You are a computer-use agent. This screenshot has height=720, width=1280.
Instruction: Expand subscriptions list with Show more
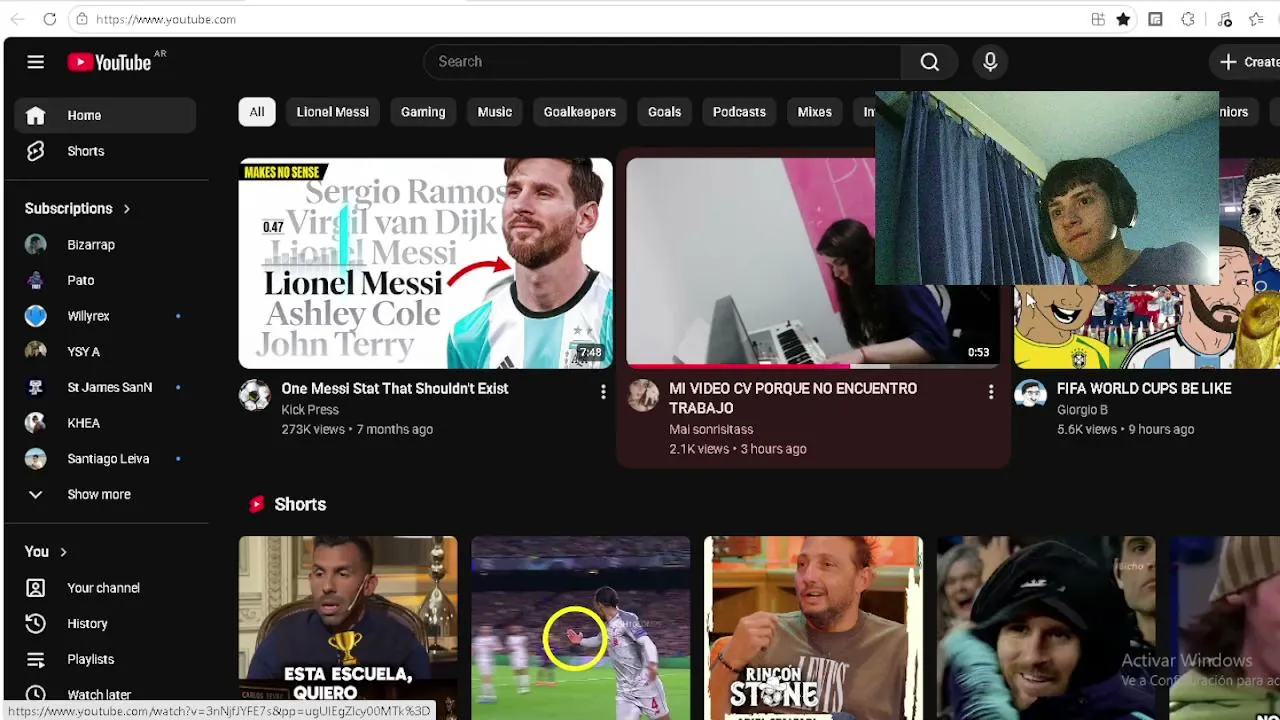(105, 495)
